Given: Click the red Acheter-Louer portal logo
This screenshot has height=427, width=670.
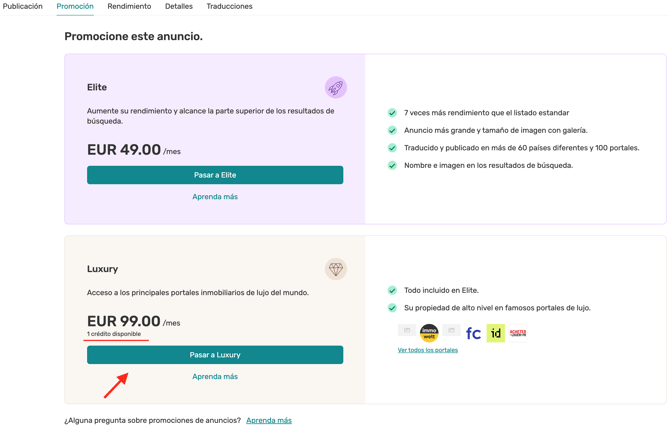Looking at the screenshot, I should click(518, 333).
